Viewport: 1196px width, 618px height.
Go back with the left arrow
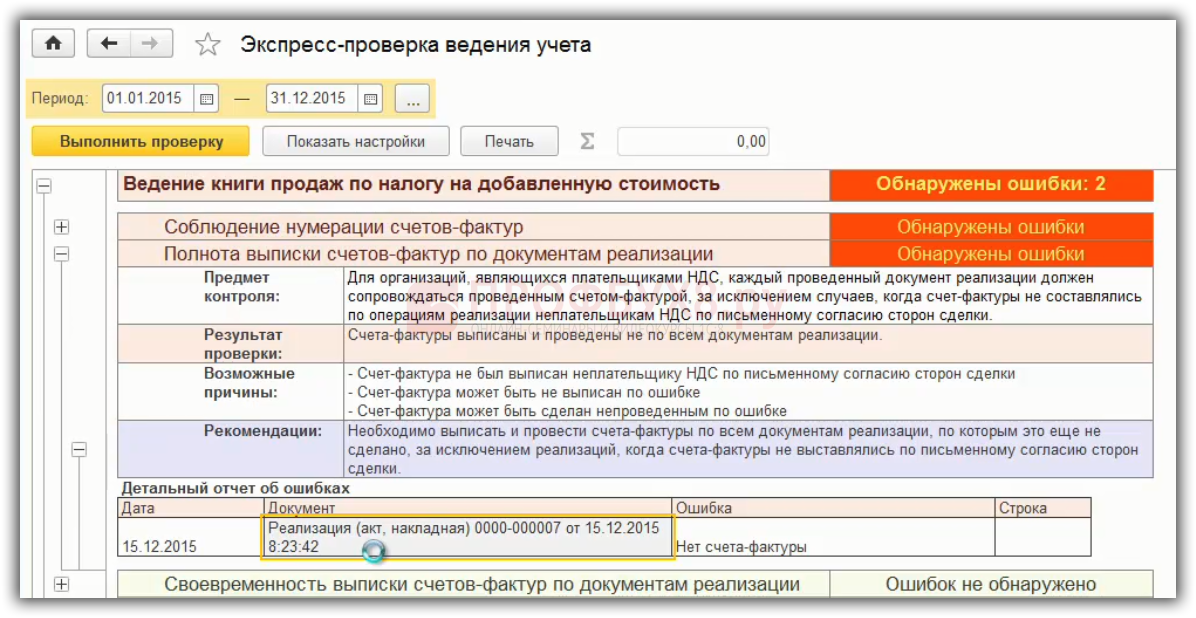[109, 43]
